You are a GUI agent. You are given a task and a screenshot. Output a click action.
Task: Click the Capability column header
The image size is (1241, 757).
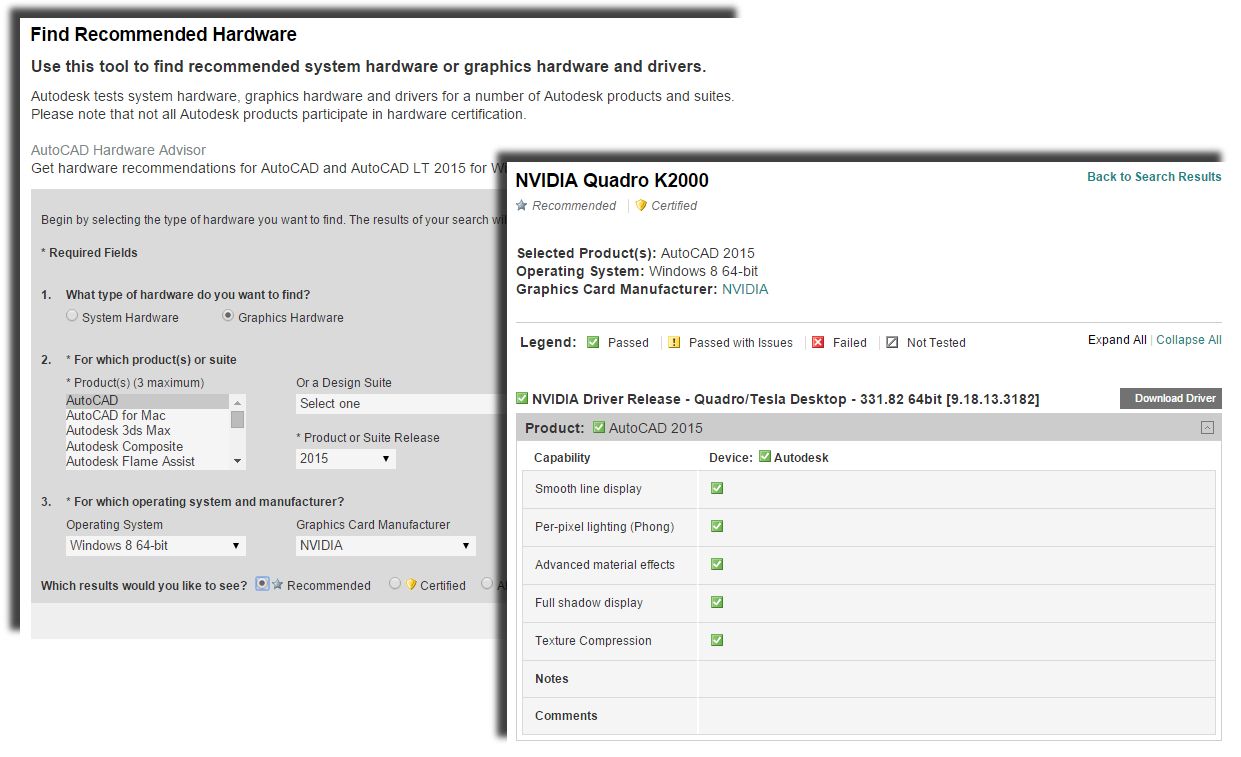562,458
